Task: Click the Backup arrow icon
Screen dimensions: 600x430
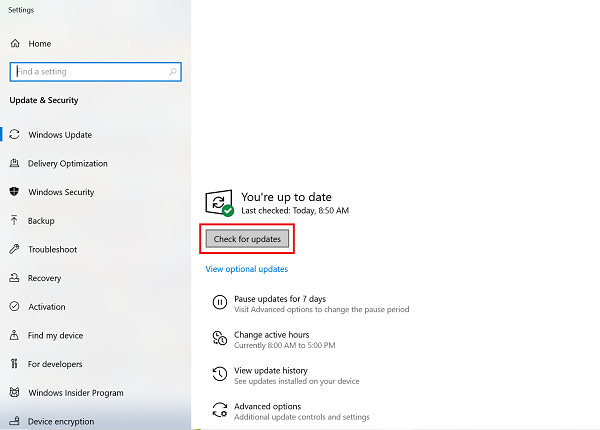Action: [15, 221]
